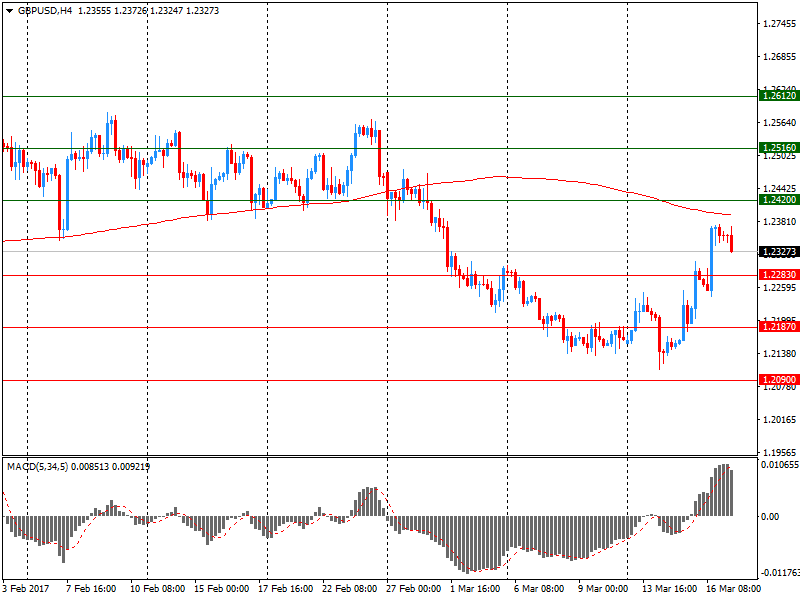Click the 27 Feb 00:00 time label
The image size is (800, 600).
pyautogui.click(x=413, y=588)
